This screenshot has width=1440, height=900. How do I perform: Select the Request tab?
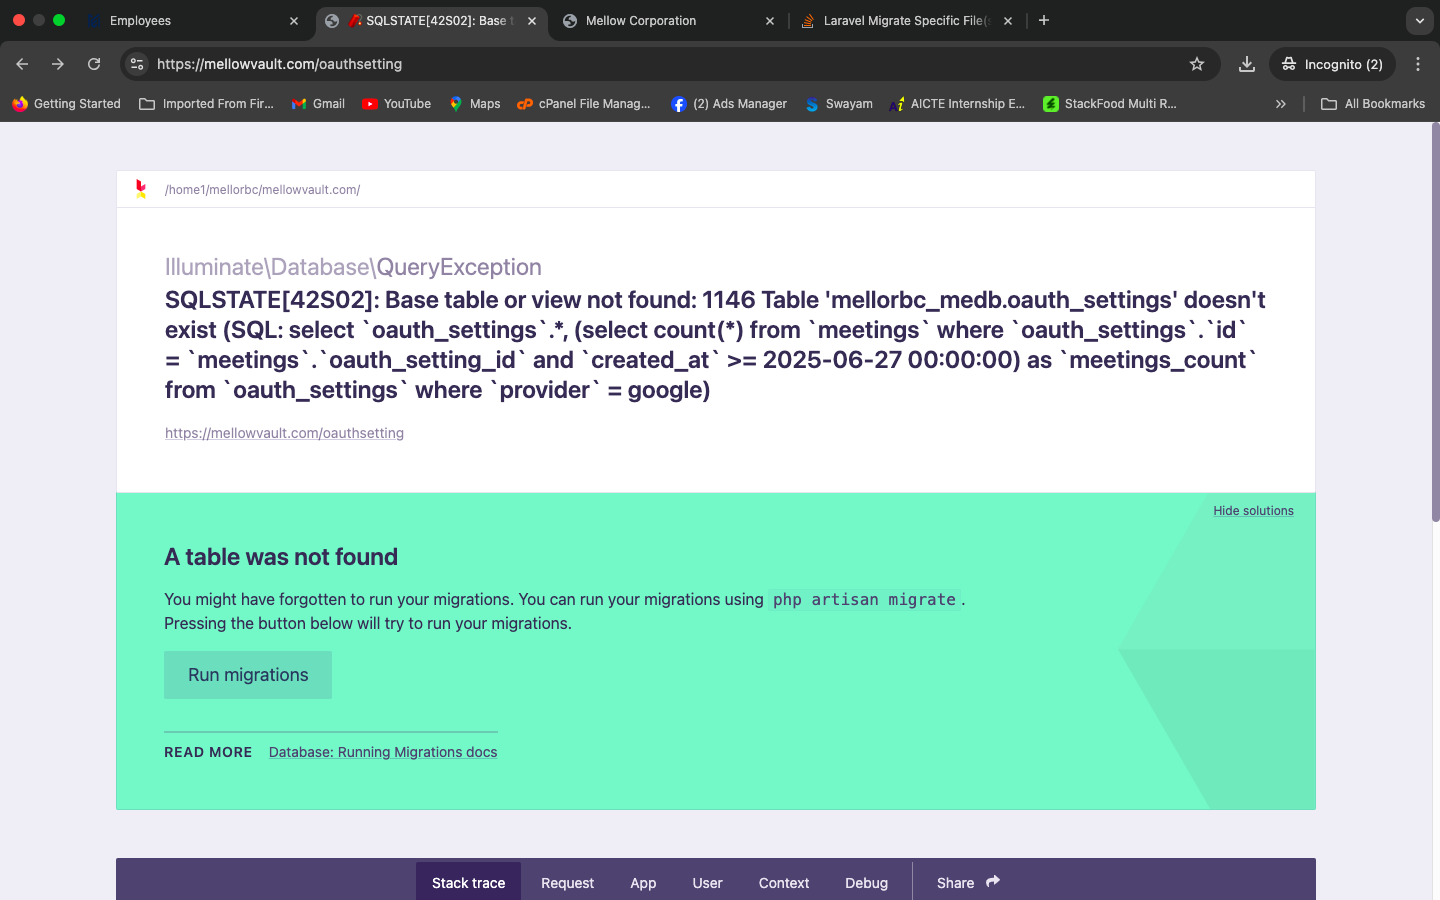(567, 882)
